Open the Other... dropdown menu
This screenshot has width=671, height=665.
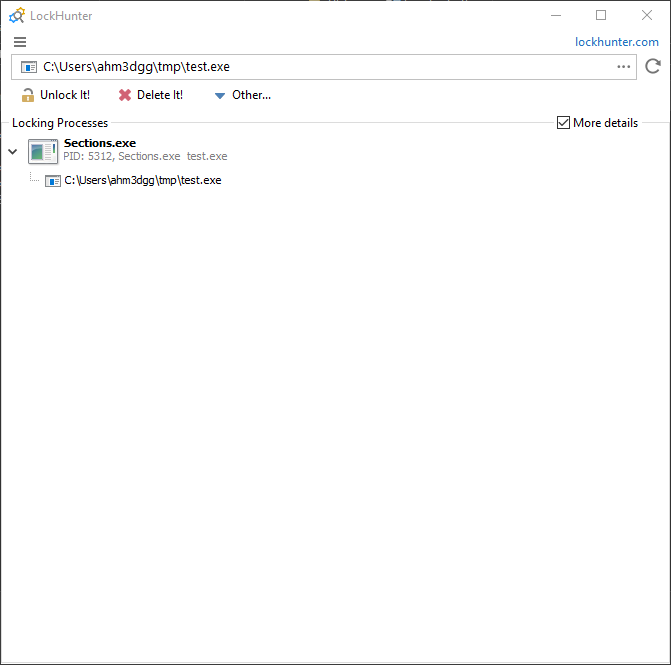click(x=242, y=95)
